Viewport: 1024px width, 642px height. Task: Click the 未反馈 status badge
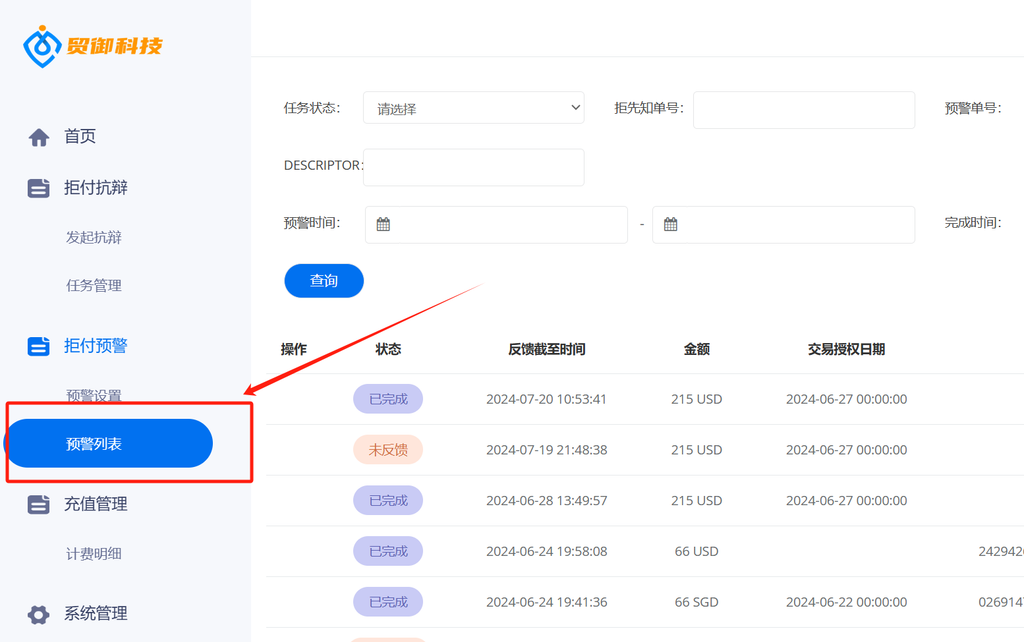pyautogui.click(x=388, y=450)
